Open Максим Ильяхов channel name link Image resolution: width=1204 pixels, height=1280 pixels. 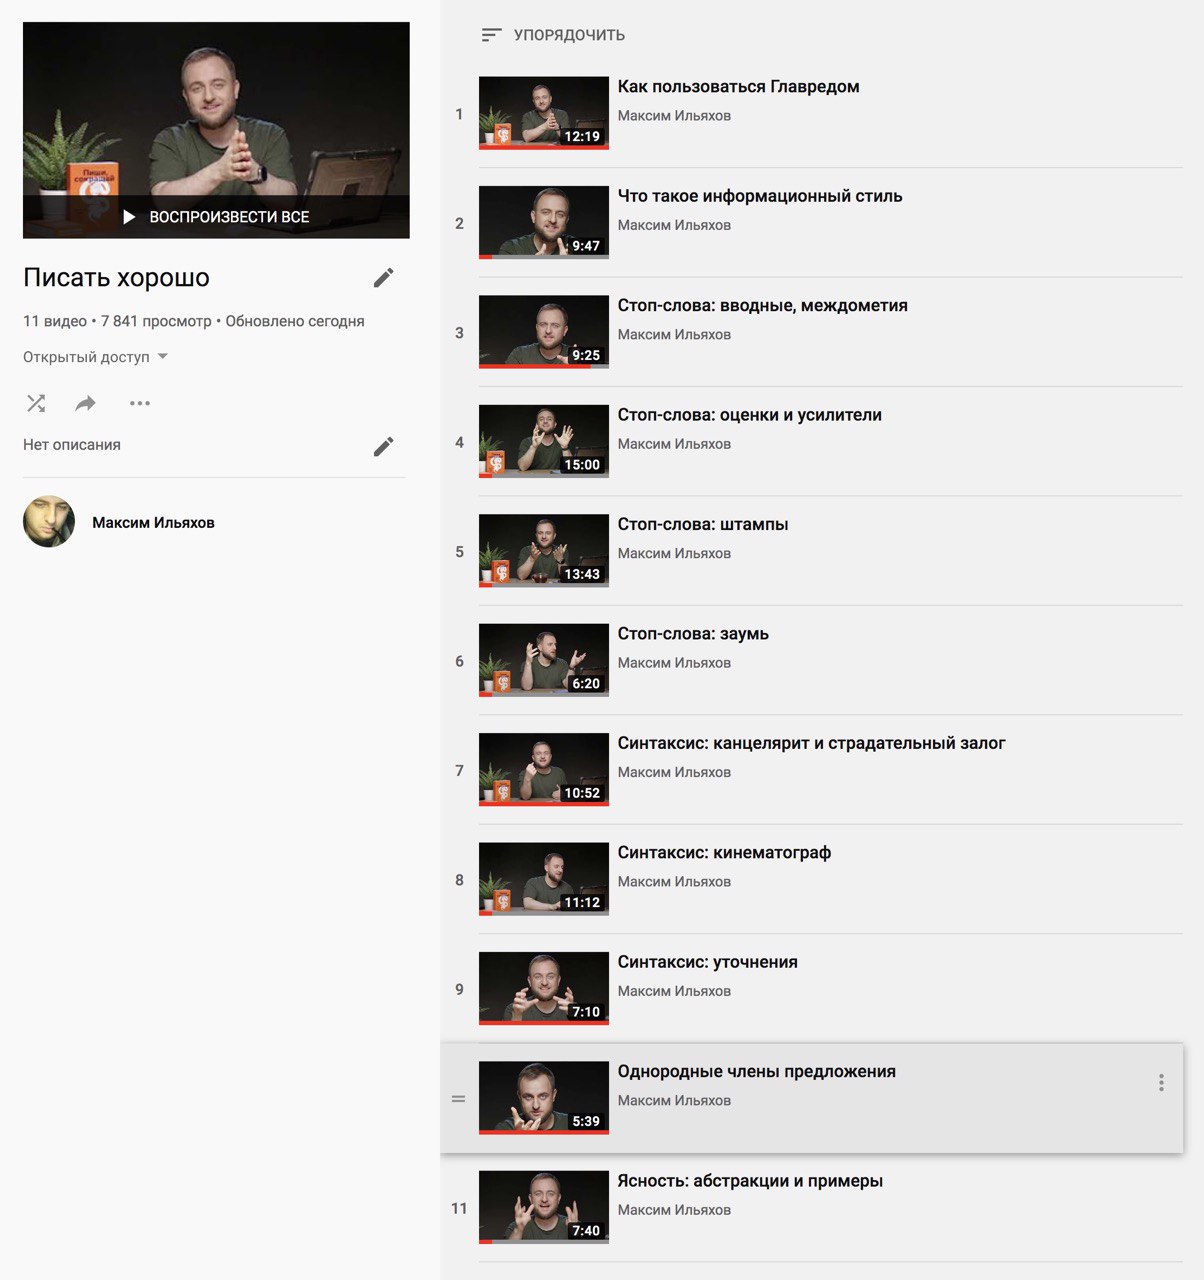tap(153, 522)
